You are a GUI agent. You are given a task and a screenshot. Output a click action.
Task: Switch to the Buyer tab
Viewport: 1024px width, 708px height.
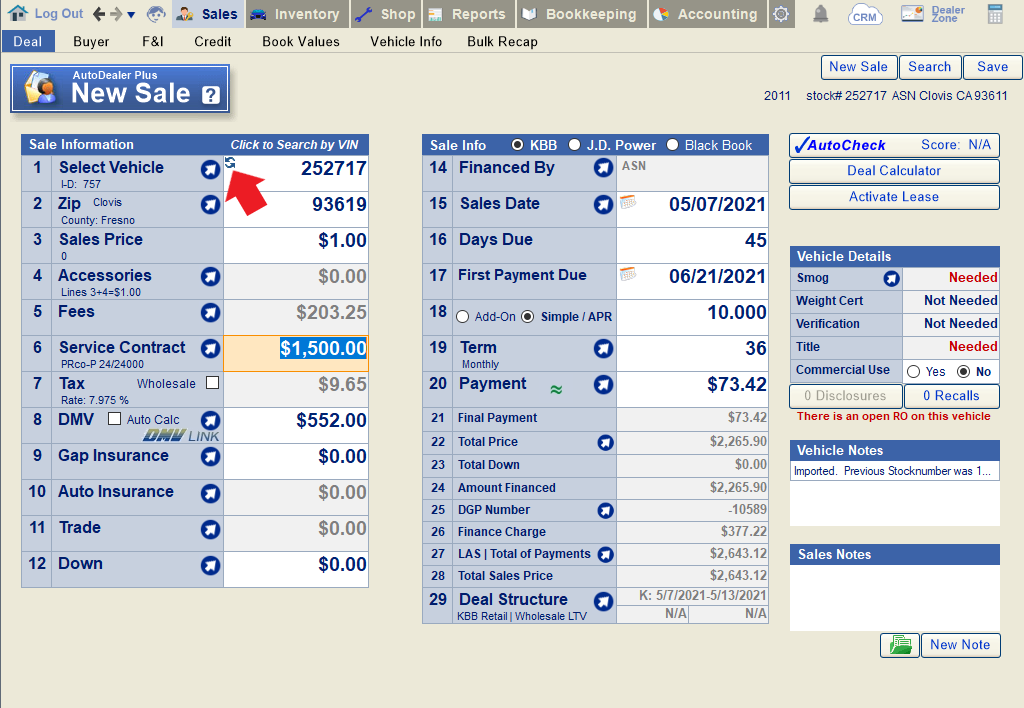(91, 42)
